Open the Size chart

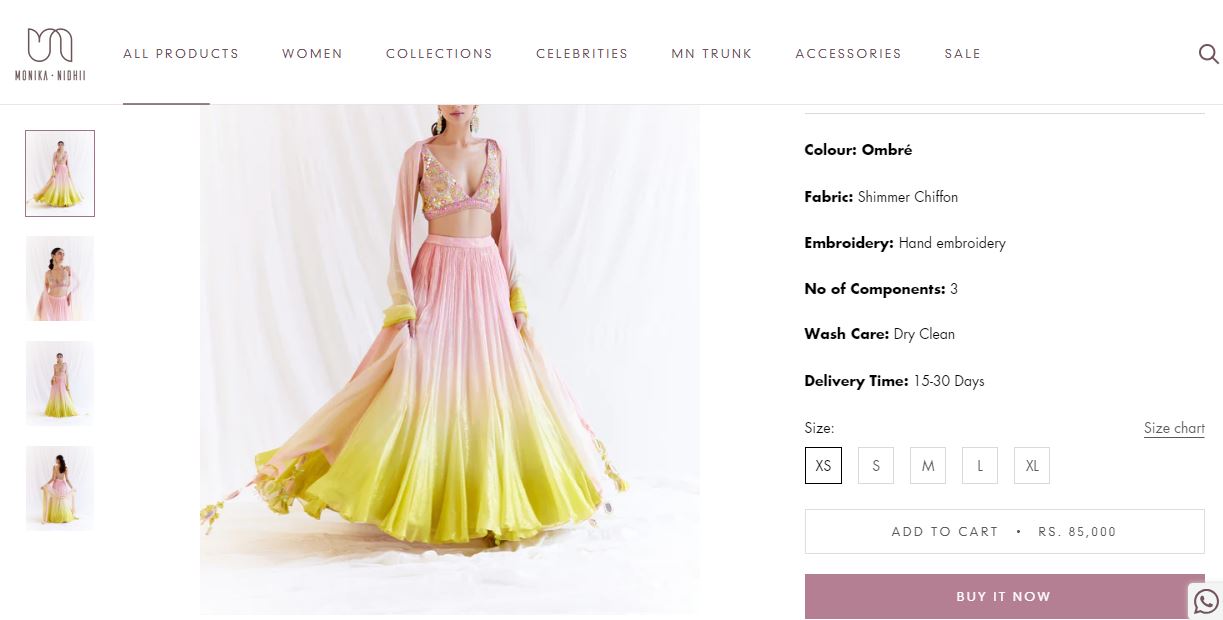pyautogui.click(x=1174, y=428)
